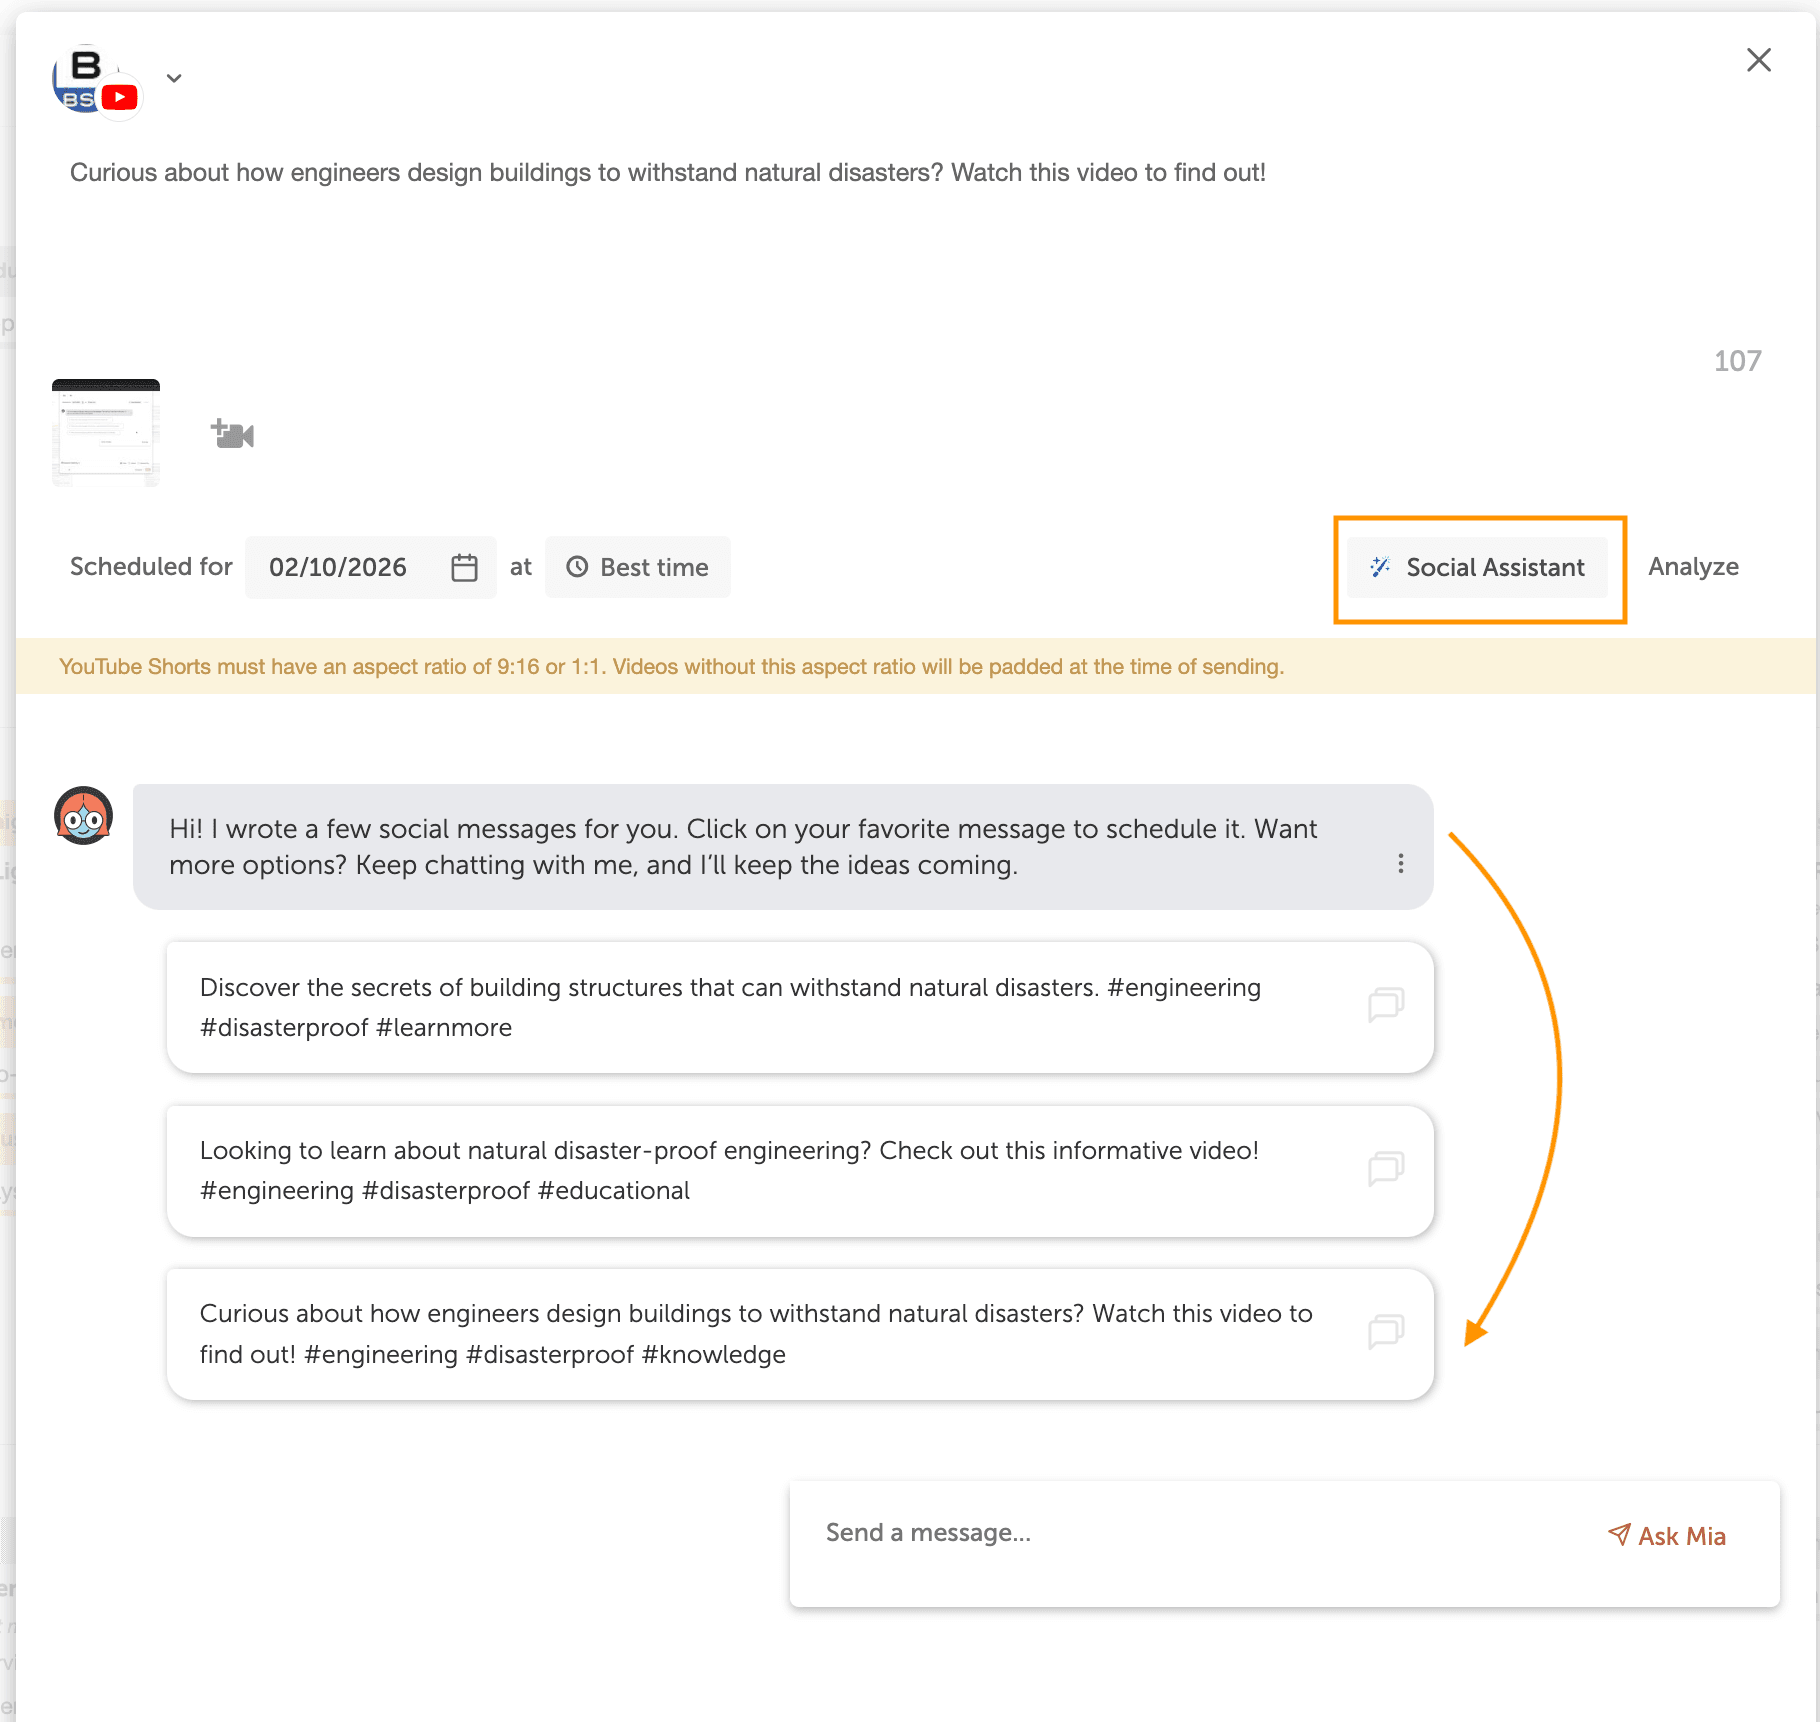
Task: Select the 'Discover the secrets' suggested message
Action: point(730,1007)
